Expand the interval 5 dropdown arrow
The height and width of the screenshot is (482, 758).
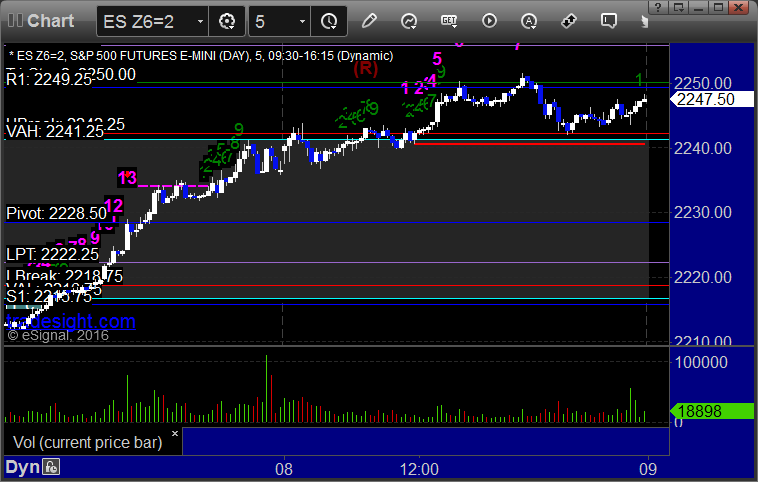303,22
